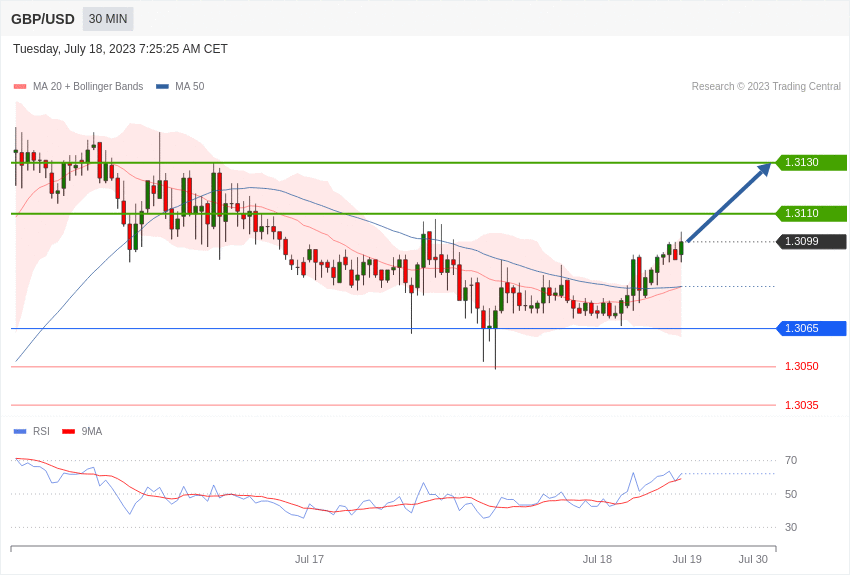Click the green 1.3130 resistance price tag
The height and width of the screenshot is (576, 850).
click(x=812, y=162)
